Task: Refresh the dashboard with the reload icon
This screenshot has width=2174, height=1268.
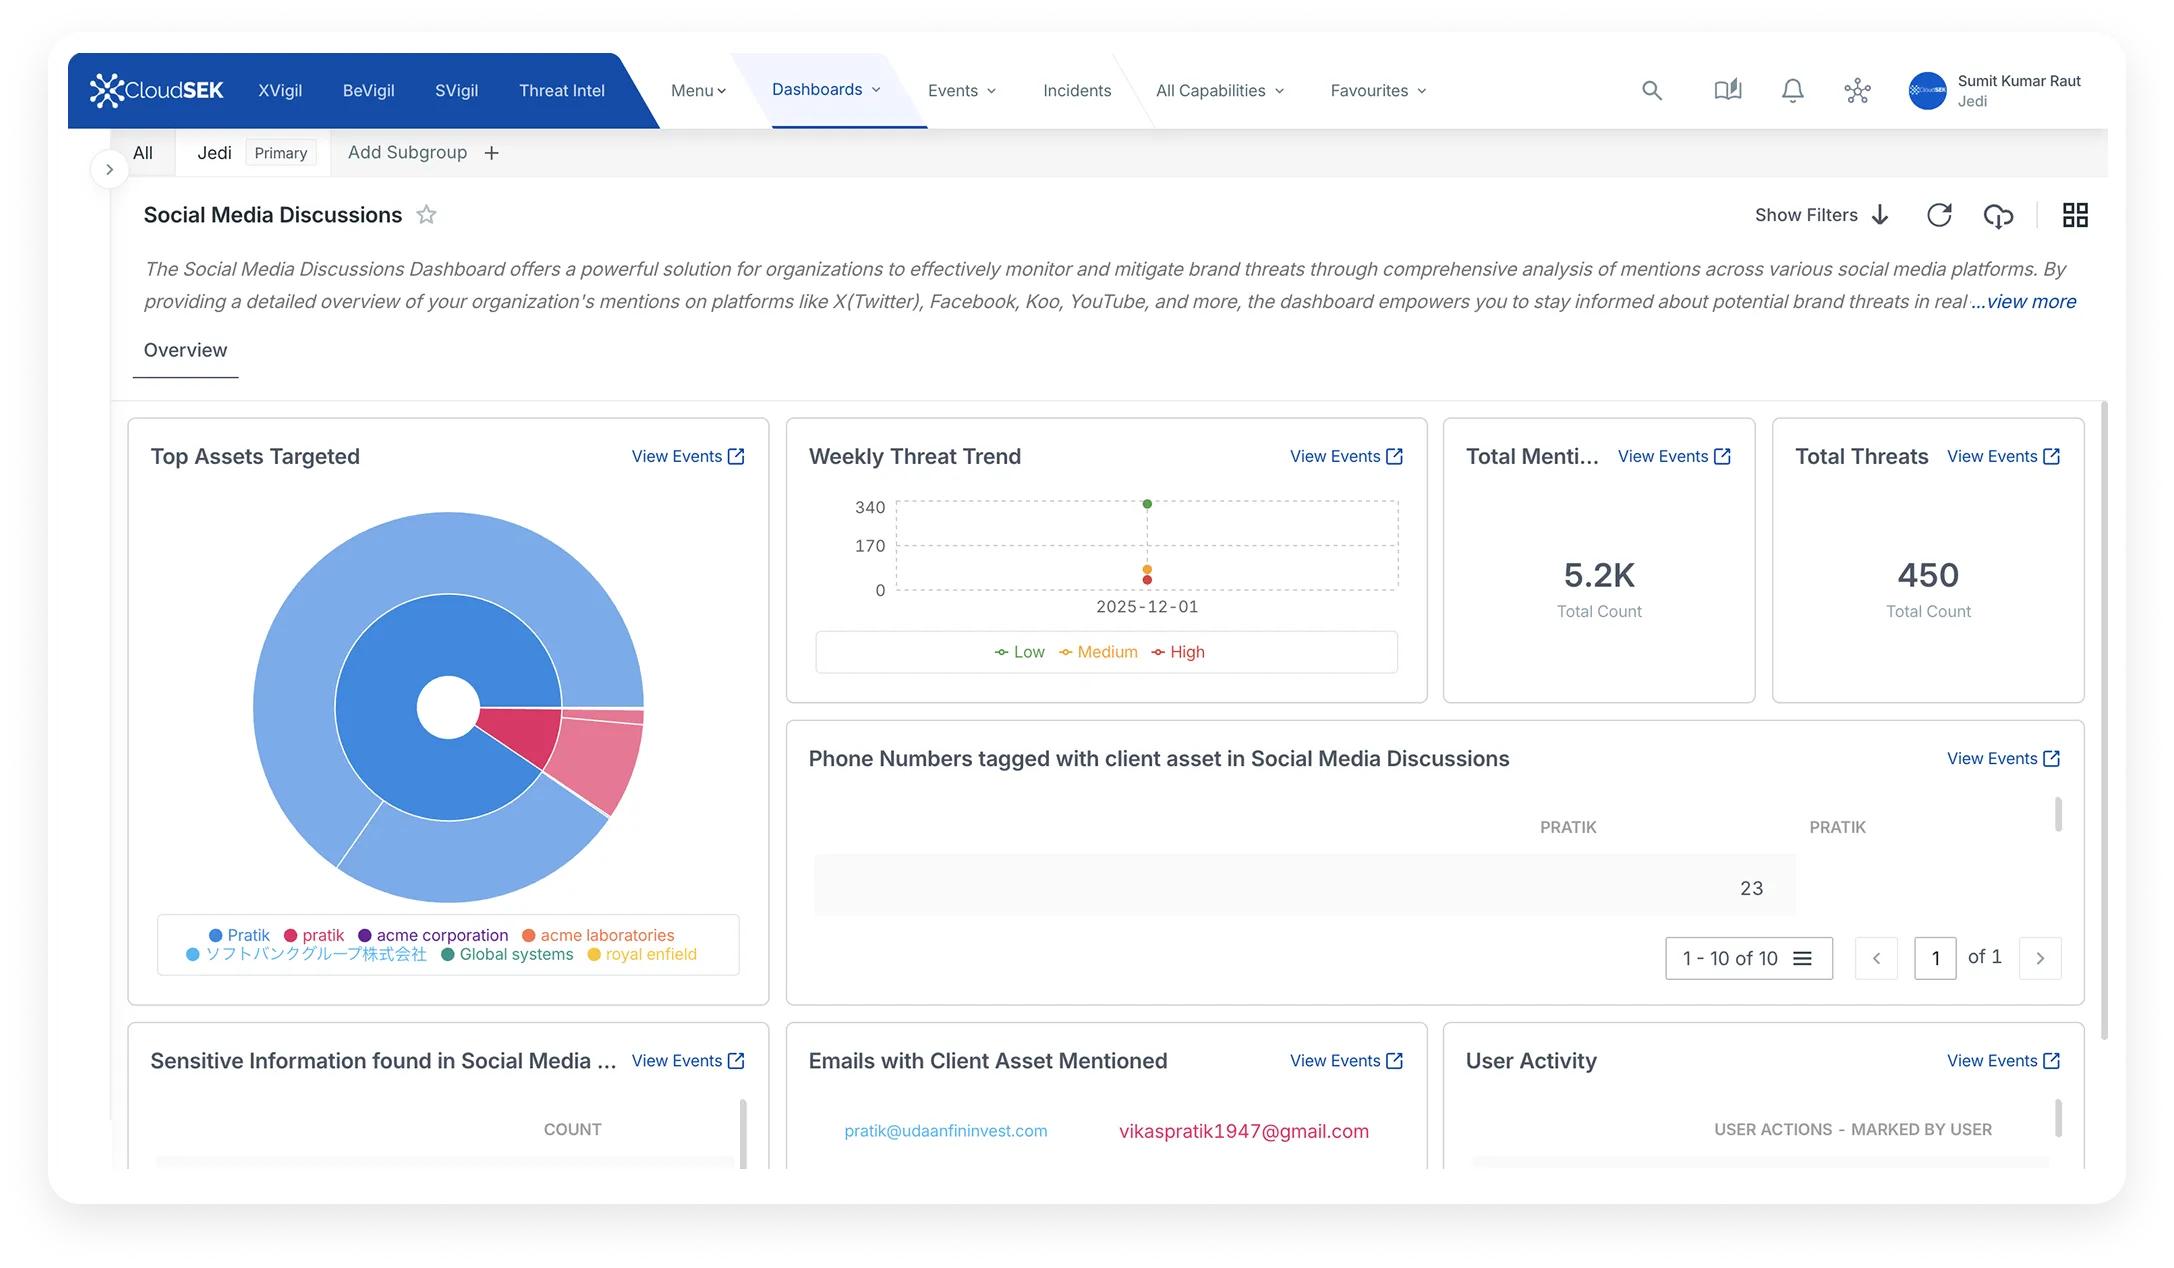Action: 1939,215
